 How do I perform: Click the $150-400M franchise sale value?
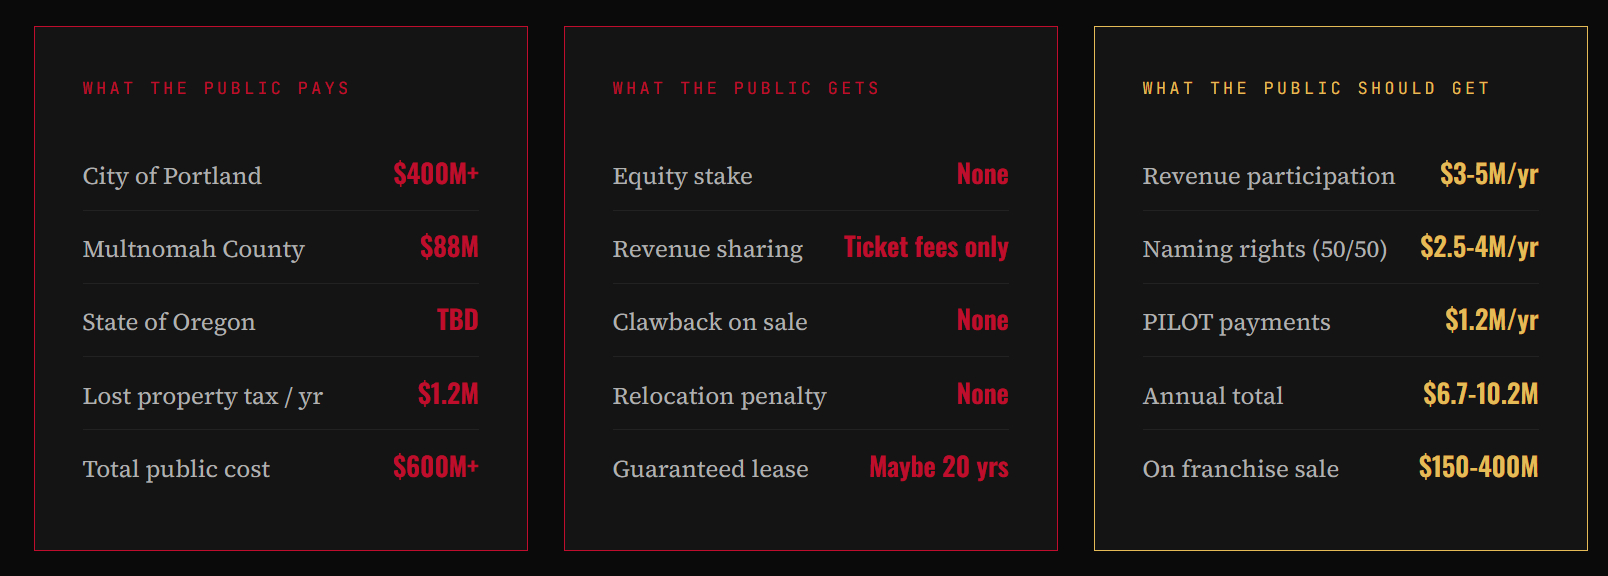pos(1478,467)
